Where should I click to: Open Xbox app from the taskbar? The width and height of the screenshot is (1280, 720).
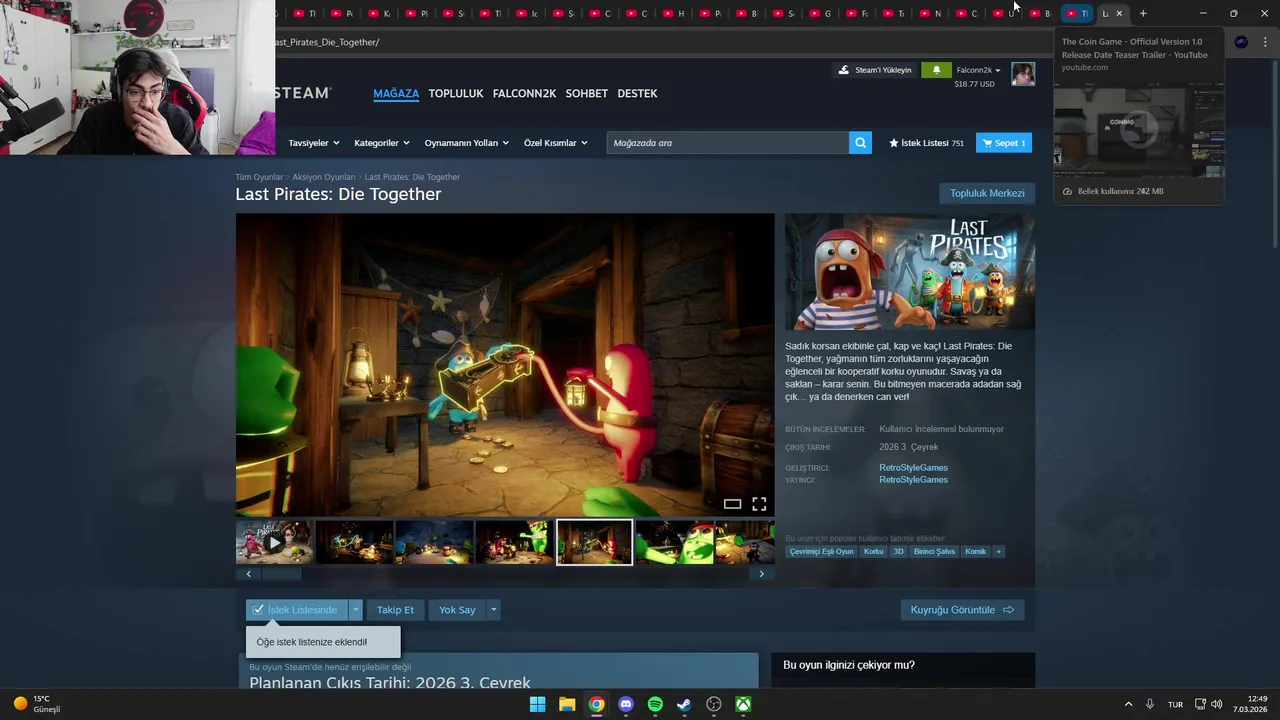(743, 704)
